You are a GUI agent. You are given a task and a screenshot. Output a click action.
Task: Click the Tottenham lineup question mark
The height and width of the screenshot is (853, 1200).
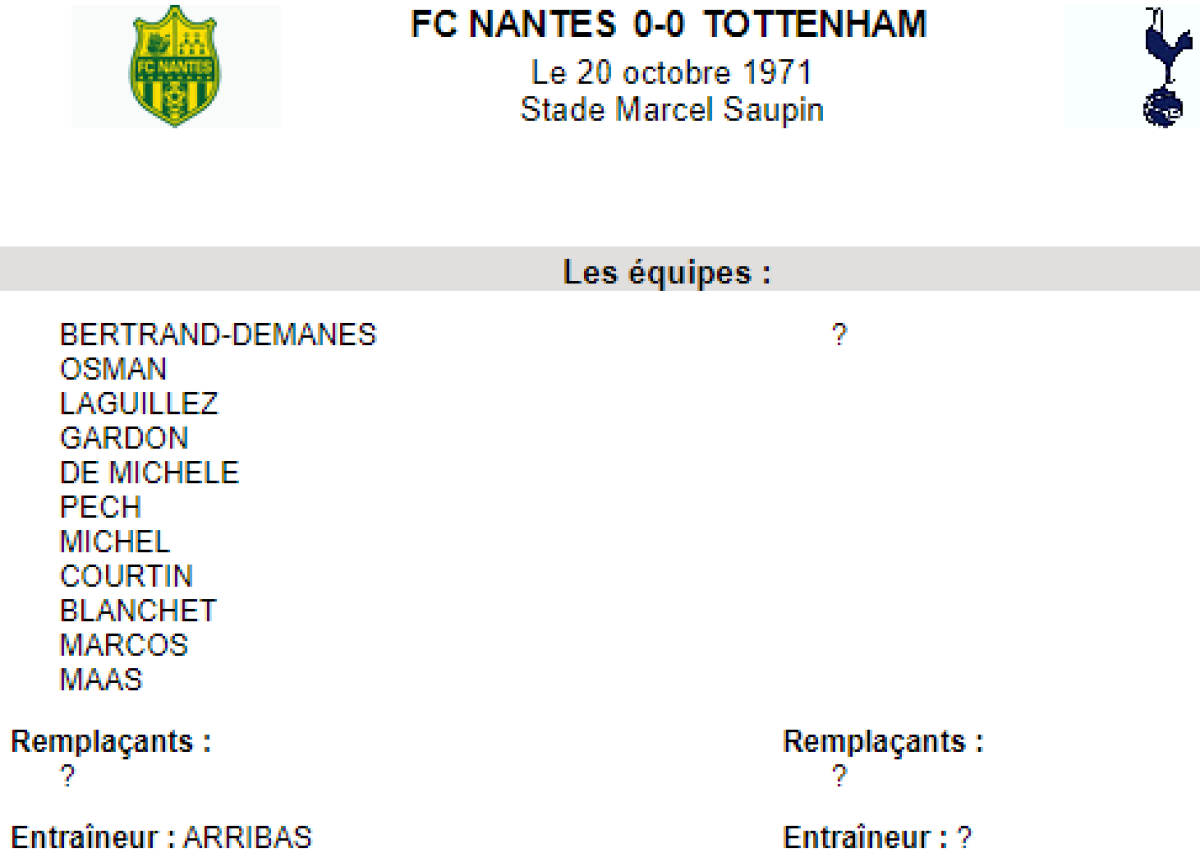(839, 336)
